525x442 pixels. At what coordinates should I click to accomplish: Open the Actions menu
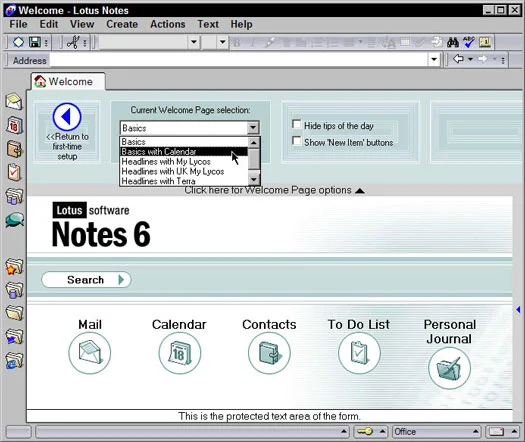tap(167, 24)
